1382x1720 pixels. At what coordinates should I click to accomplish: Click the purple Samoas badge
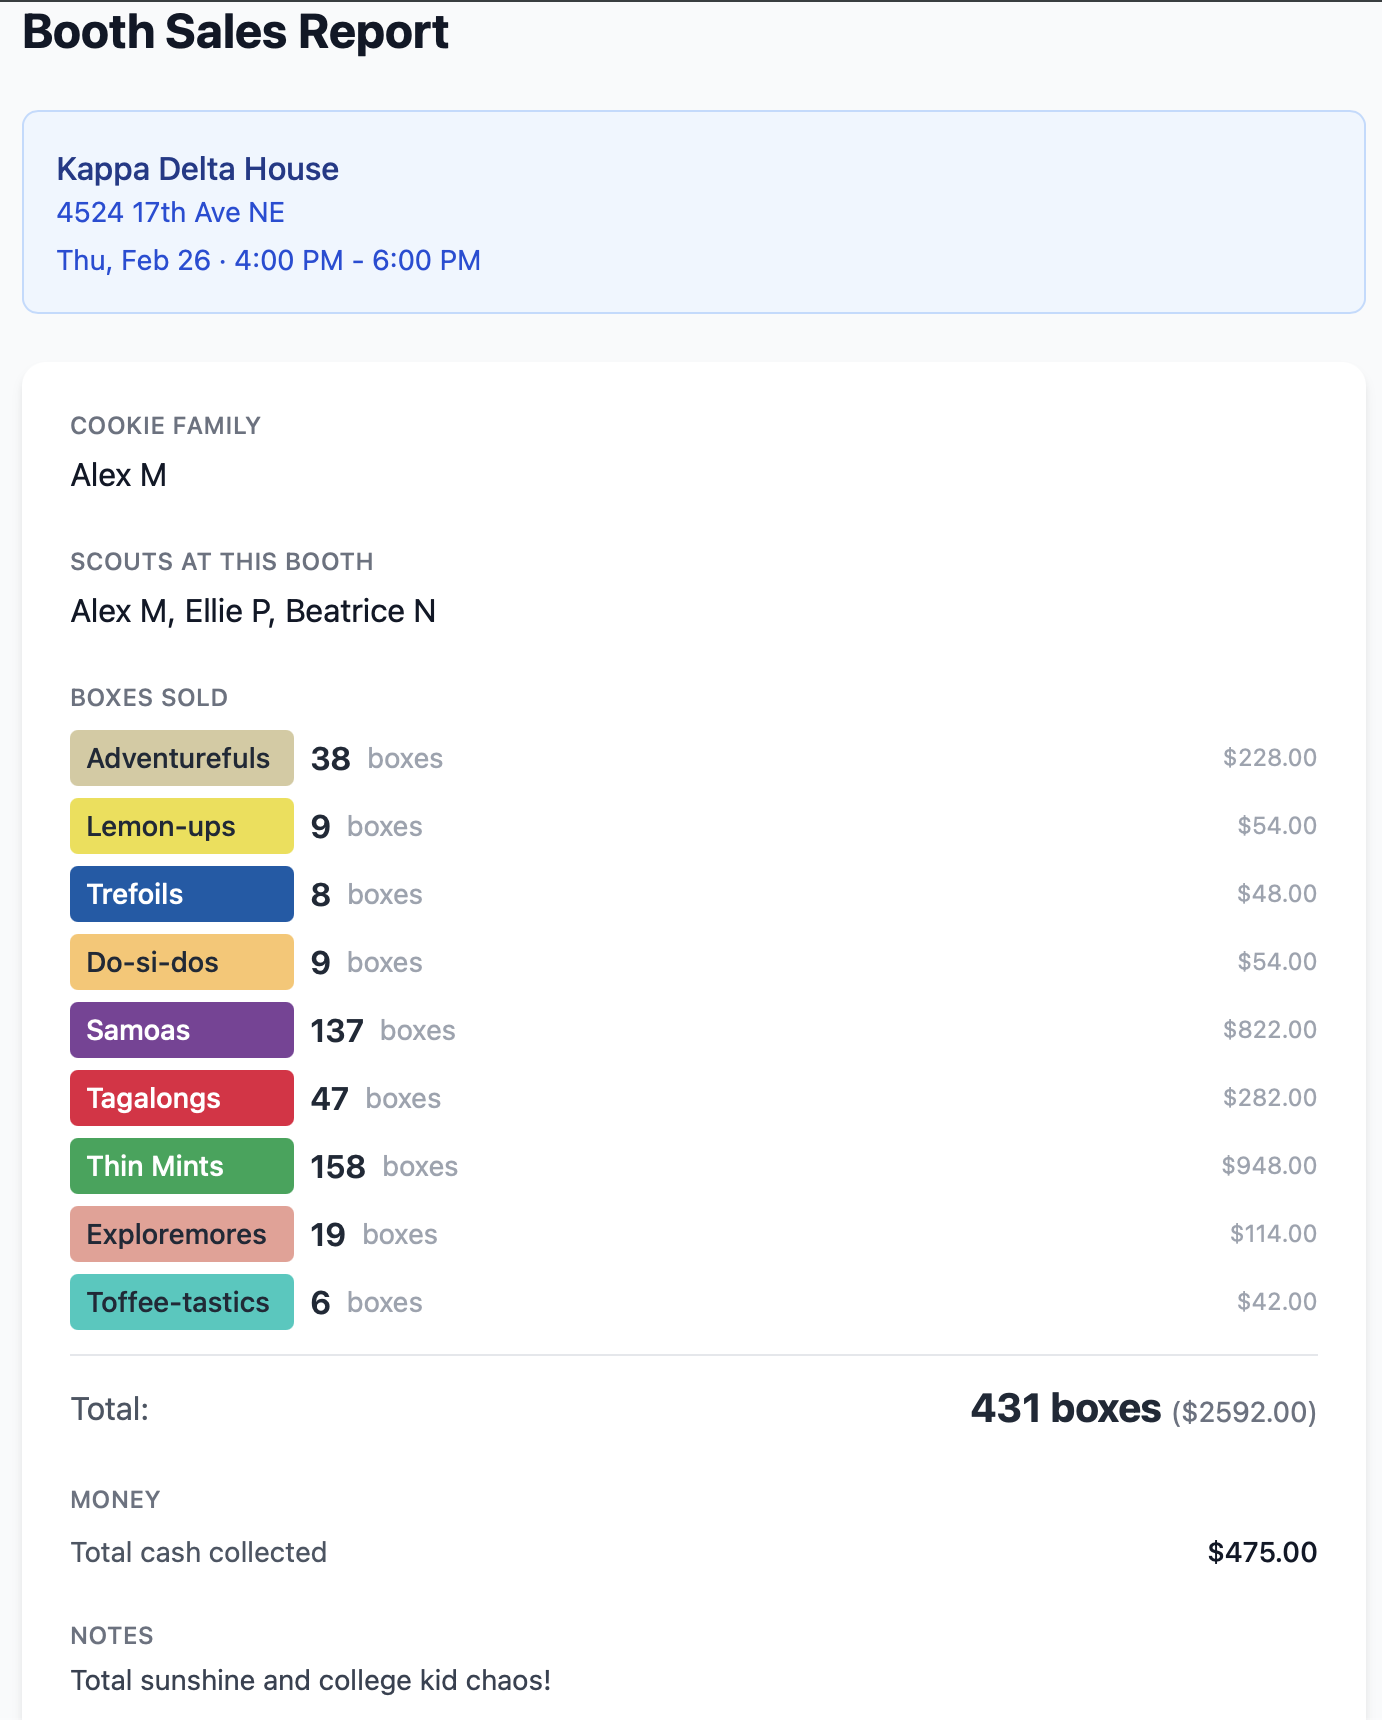[x=181, y=1030]
